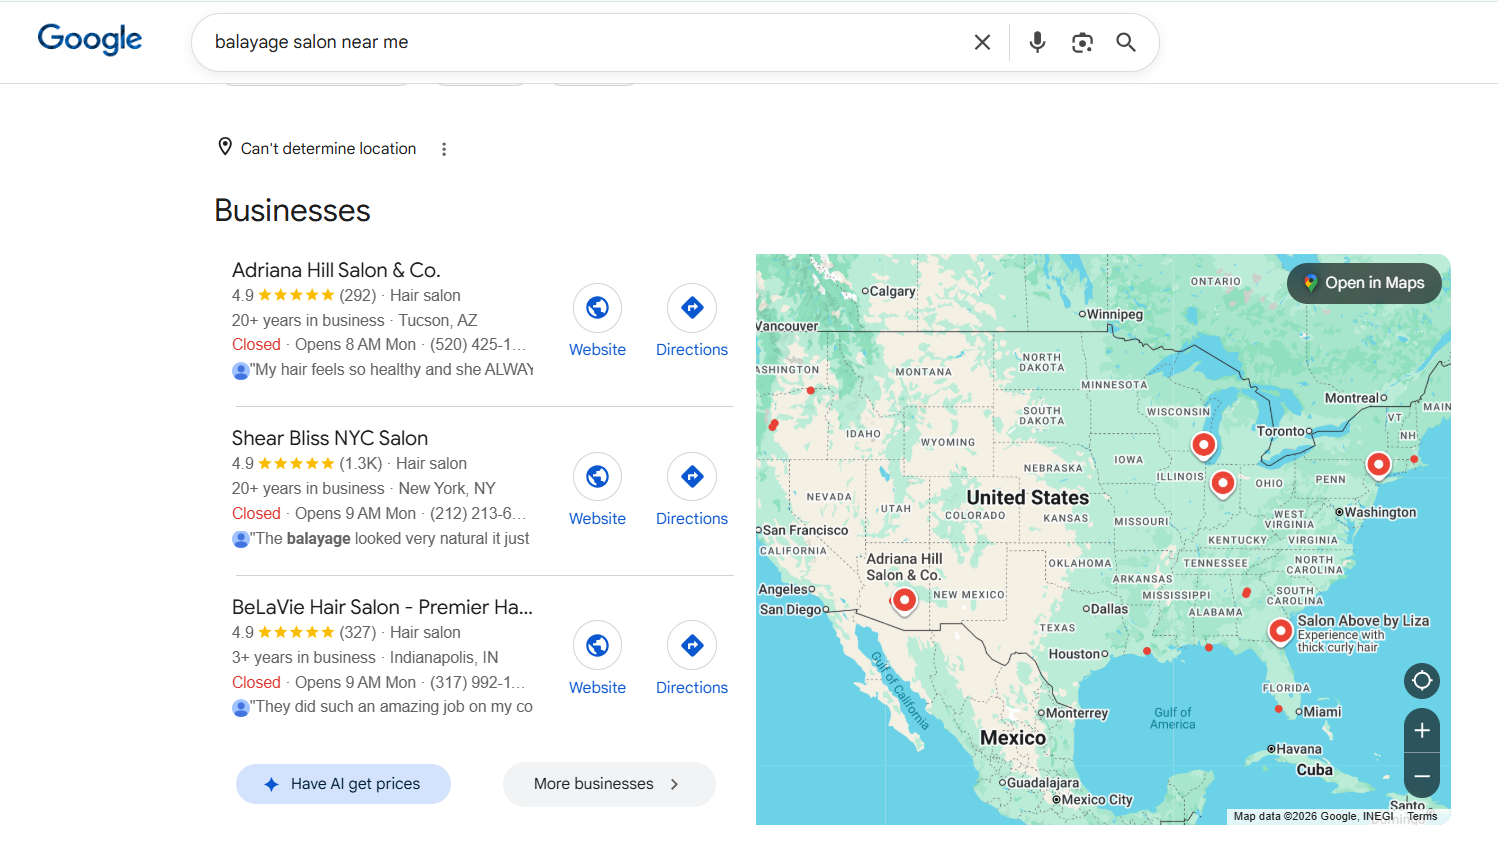Click the Website label for BeLaVie Hair Salon
The height and width of the screenshot is (841, 1498).
pos(597,688)
